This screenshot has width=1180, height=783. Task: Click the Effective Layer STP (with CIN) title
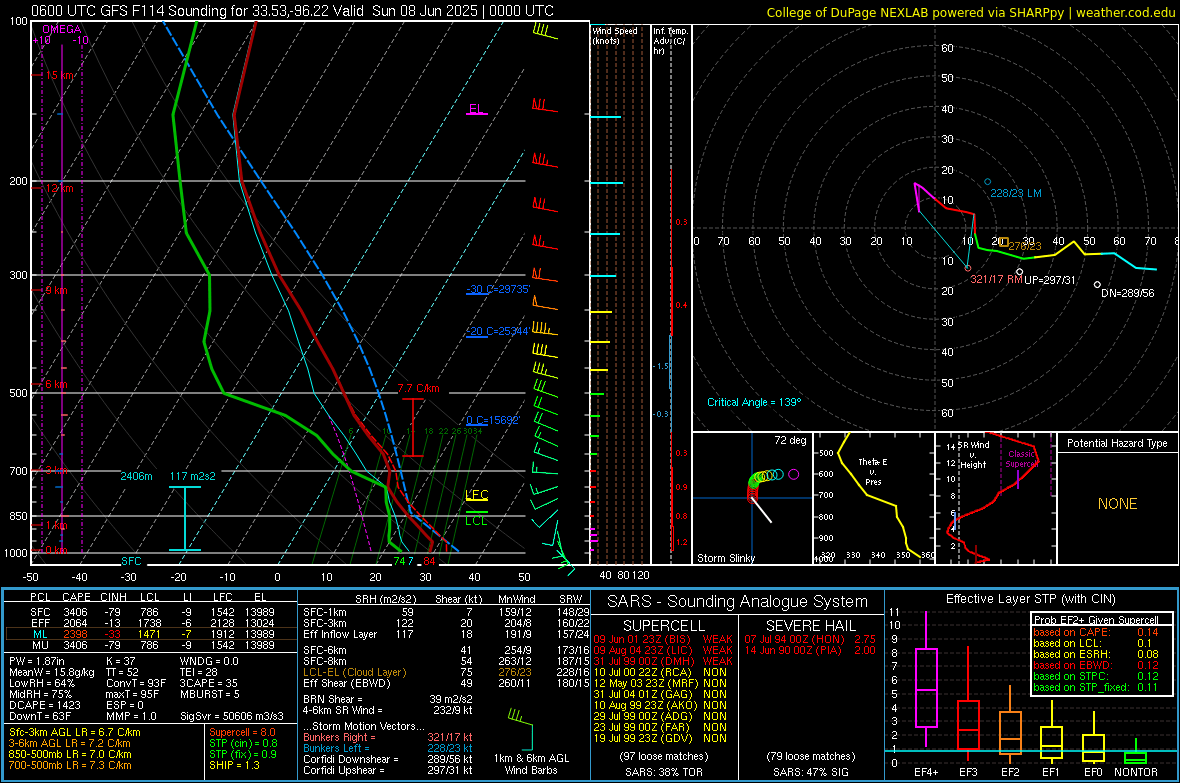[1030, 599]
